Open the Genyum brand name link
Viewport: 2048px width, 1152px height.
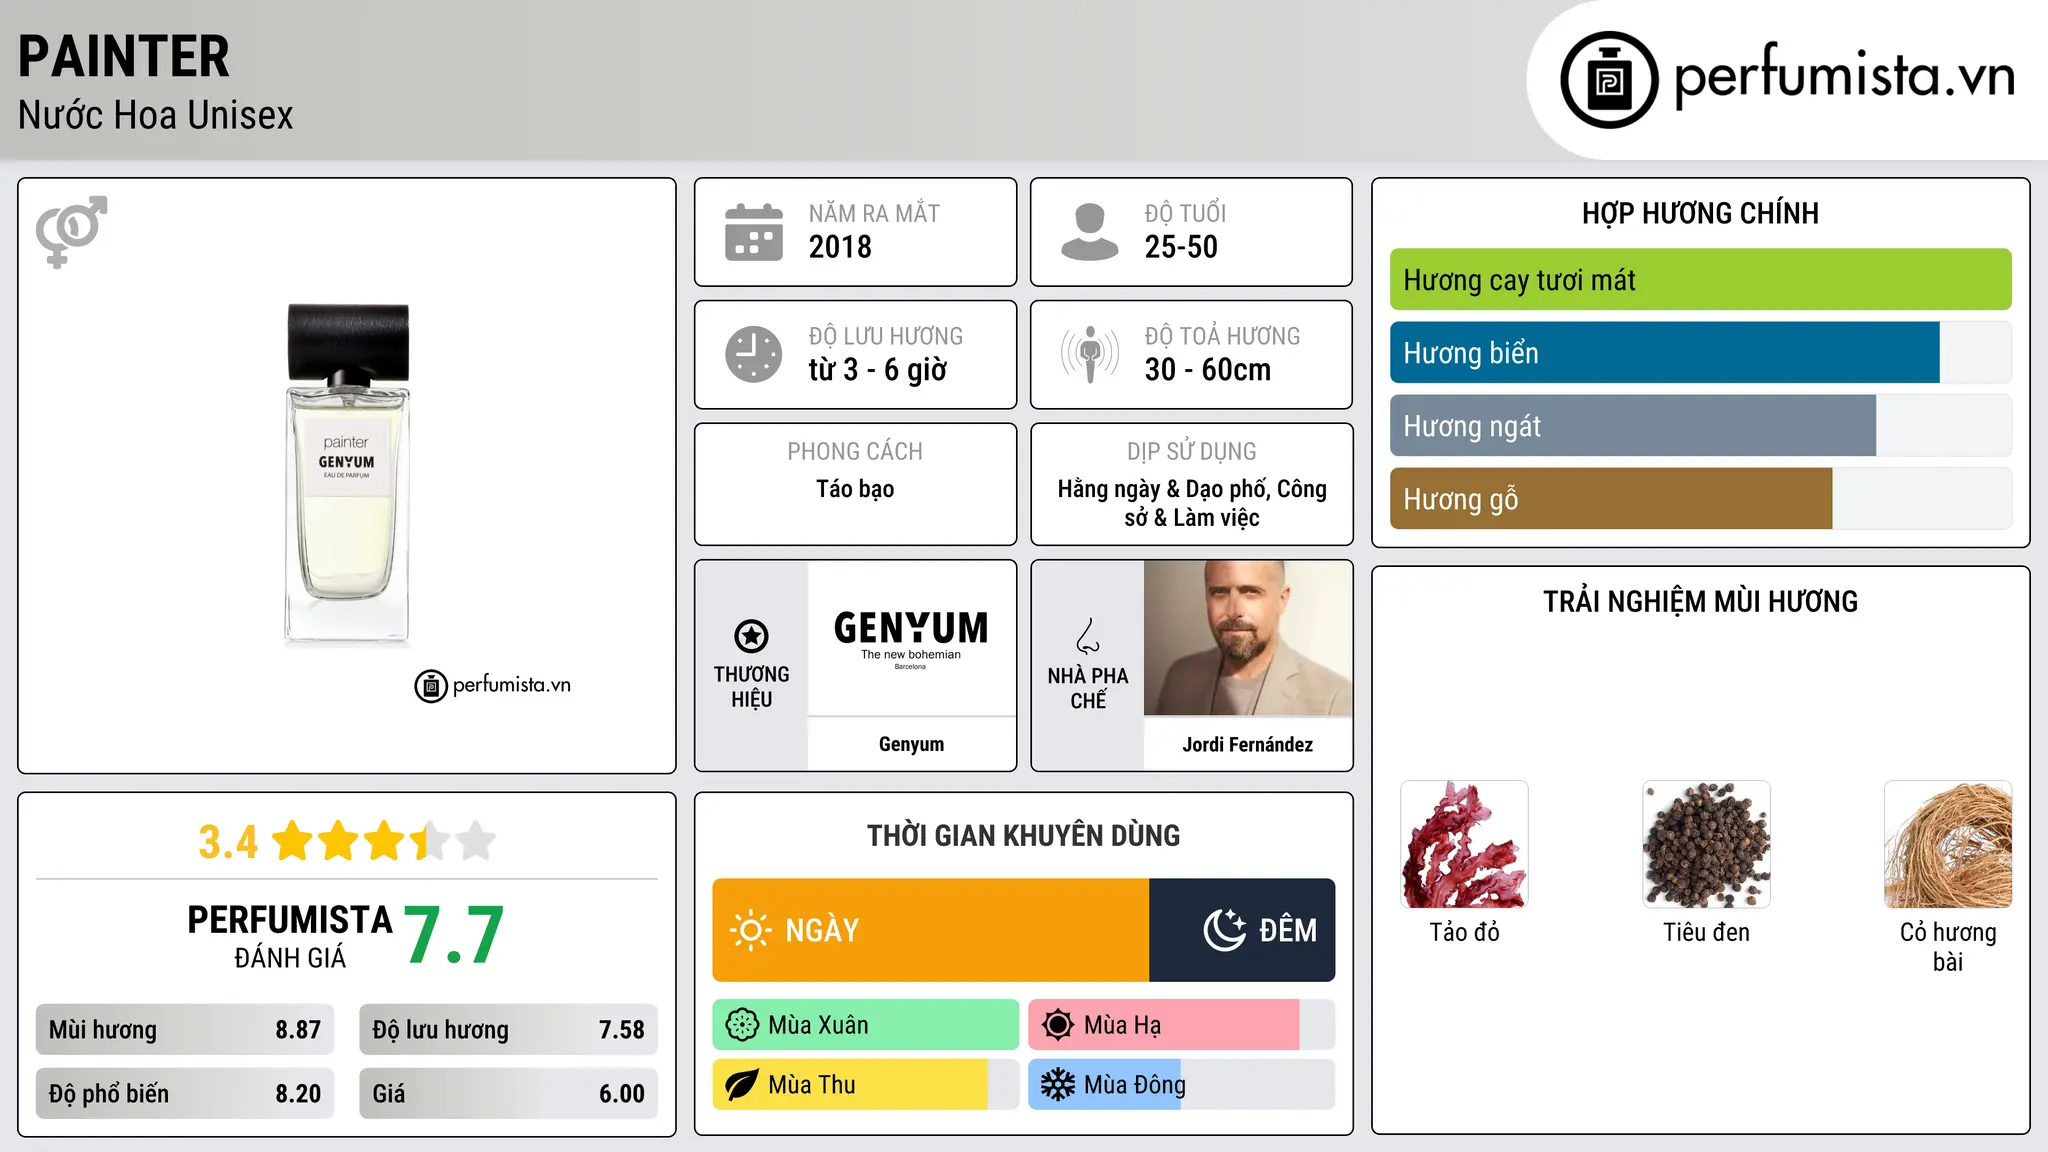(x=911, y=744)
